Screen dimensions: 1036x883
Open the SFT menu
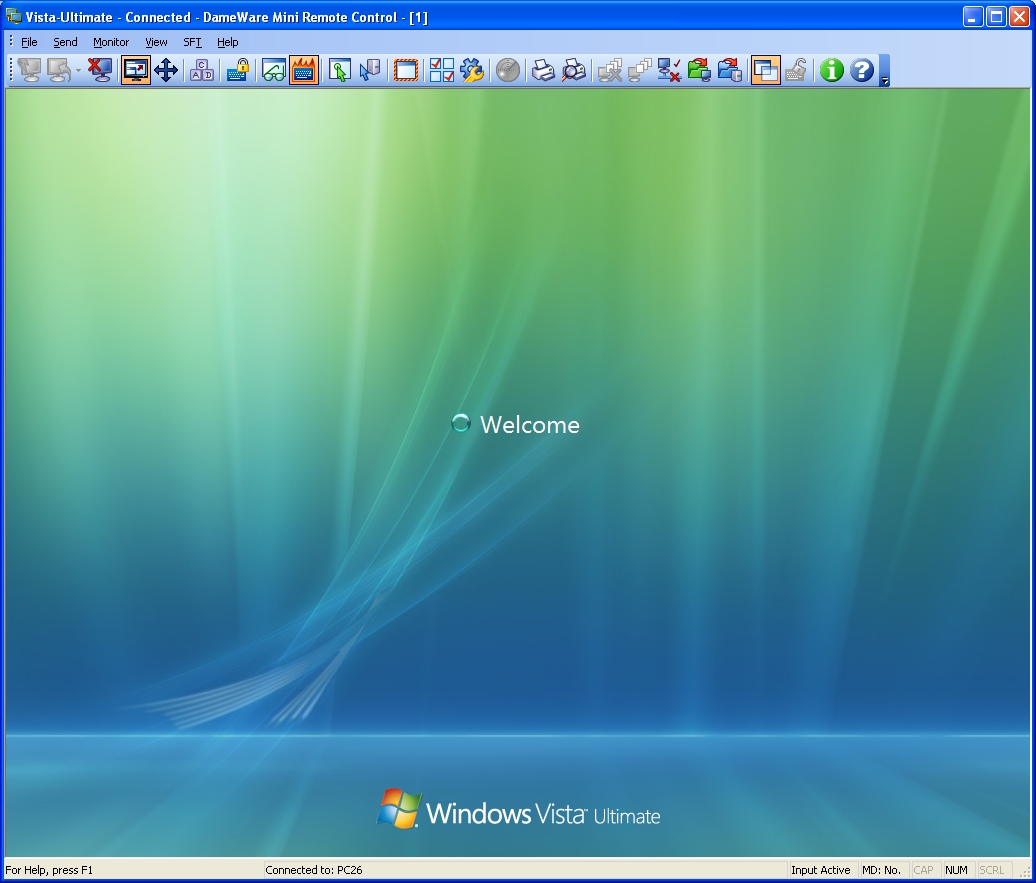coord(192,42)
